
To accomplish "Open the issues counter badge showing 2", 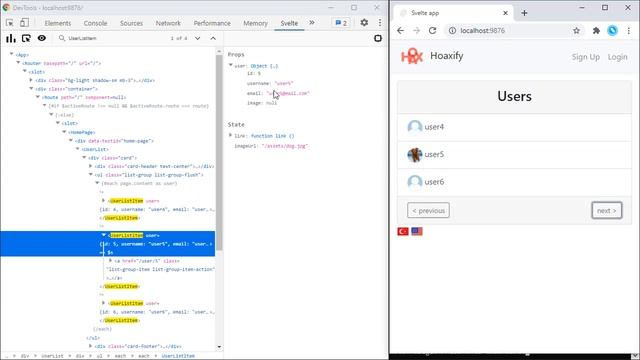I will [x=341, y=23].
